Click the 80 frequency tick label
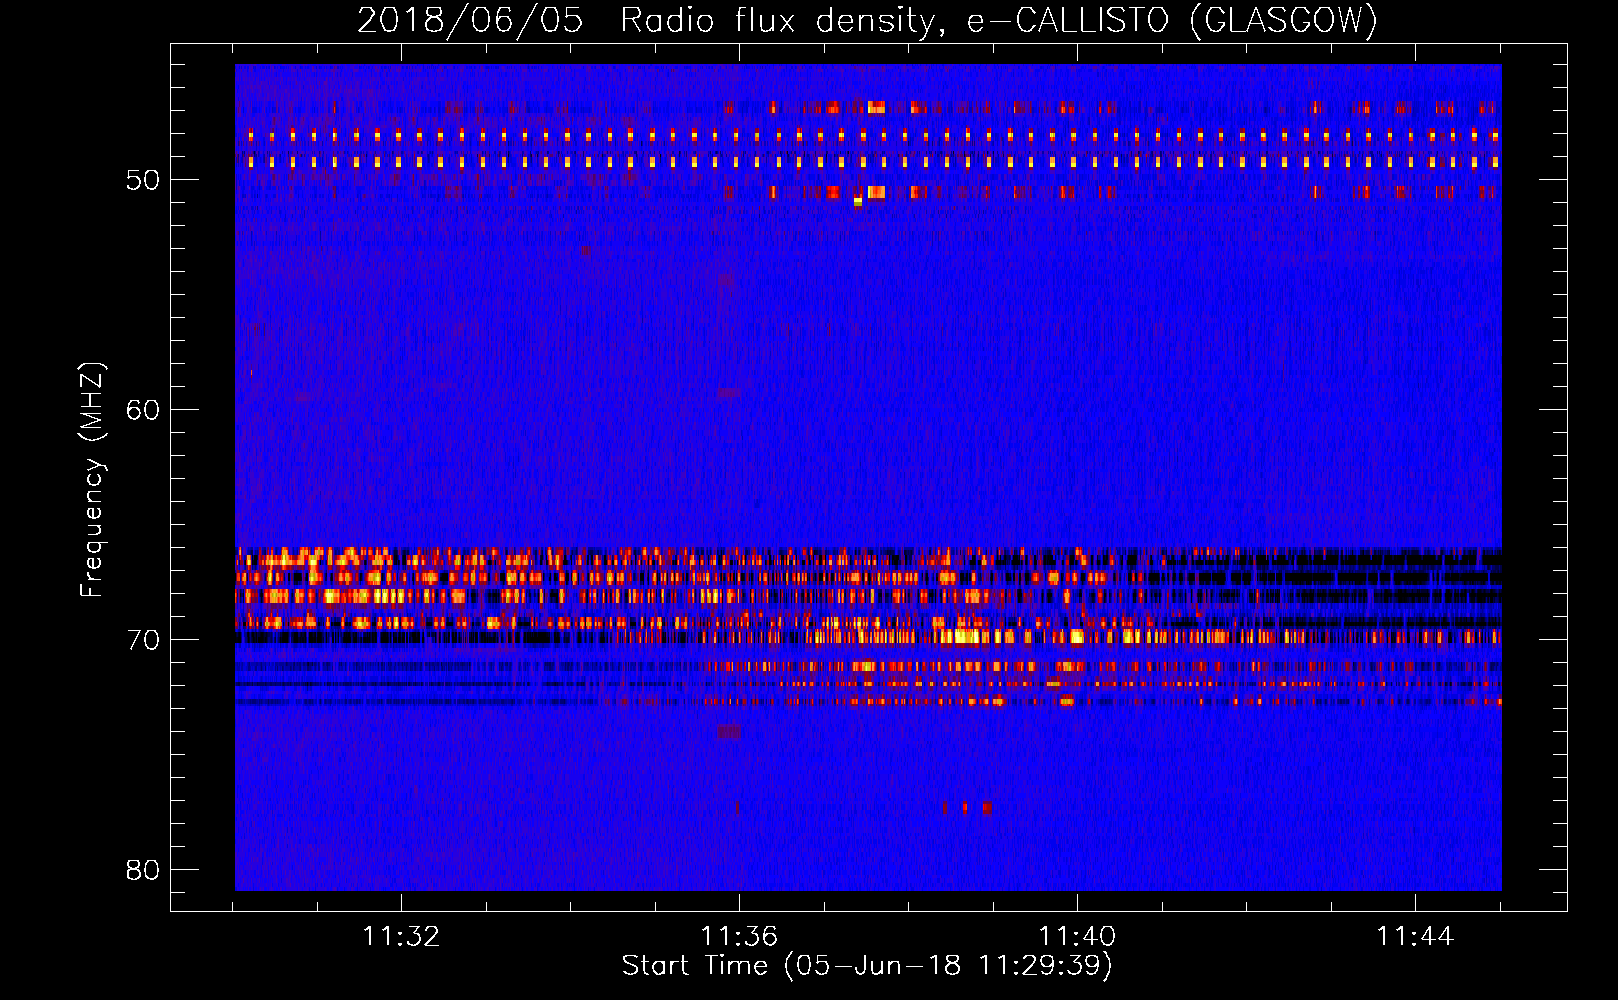Viewport: 1618px width, 1000px height. click(142, 870)
